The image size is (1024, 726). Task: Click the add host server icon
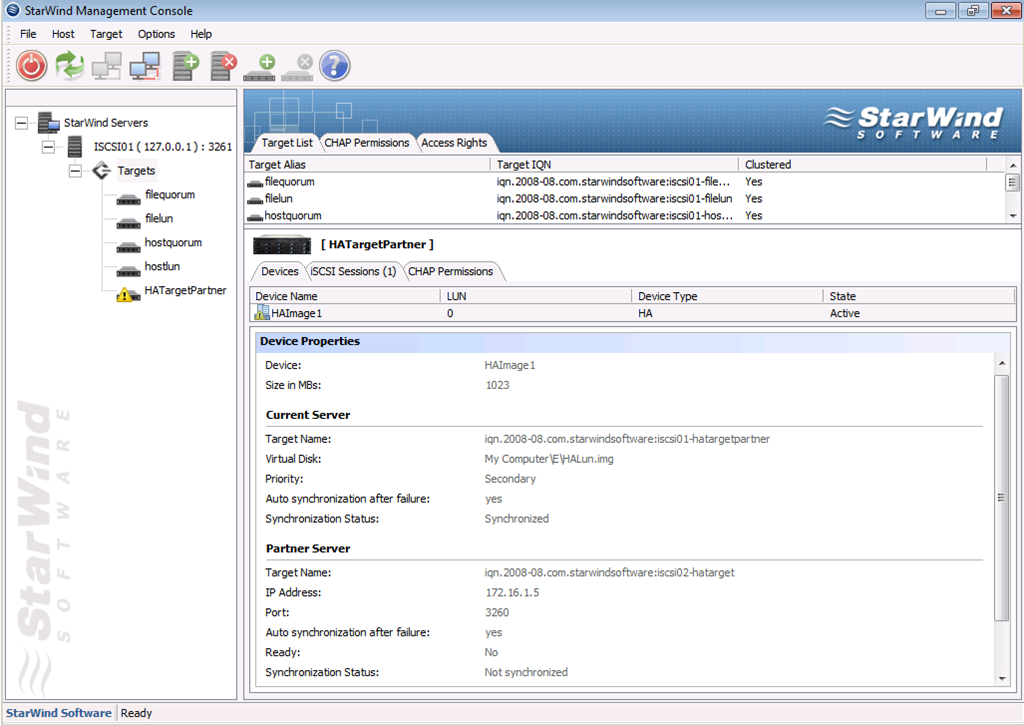tap(185, 66)
